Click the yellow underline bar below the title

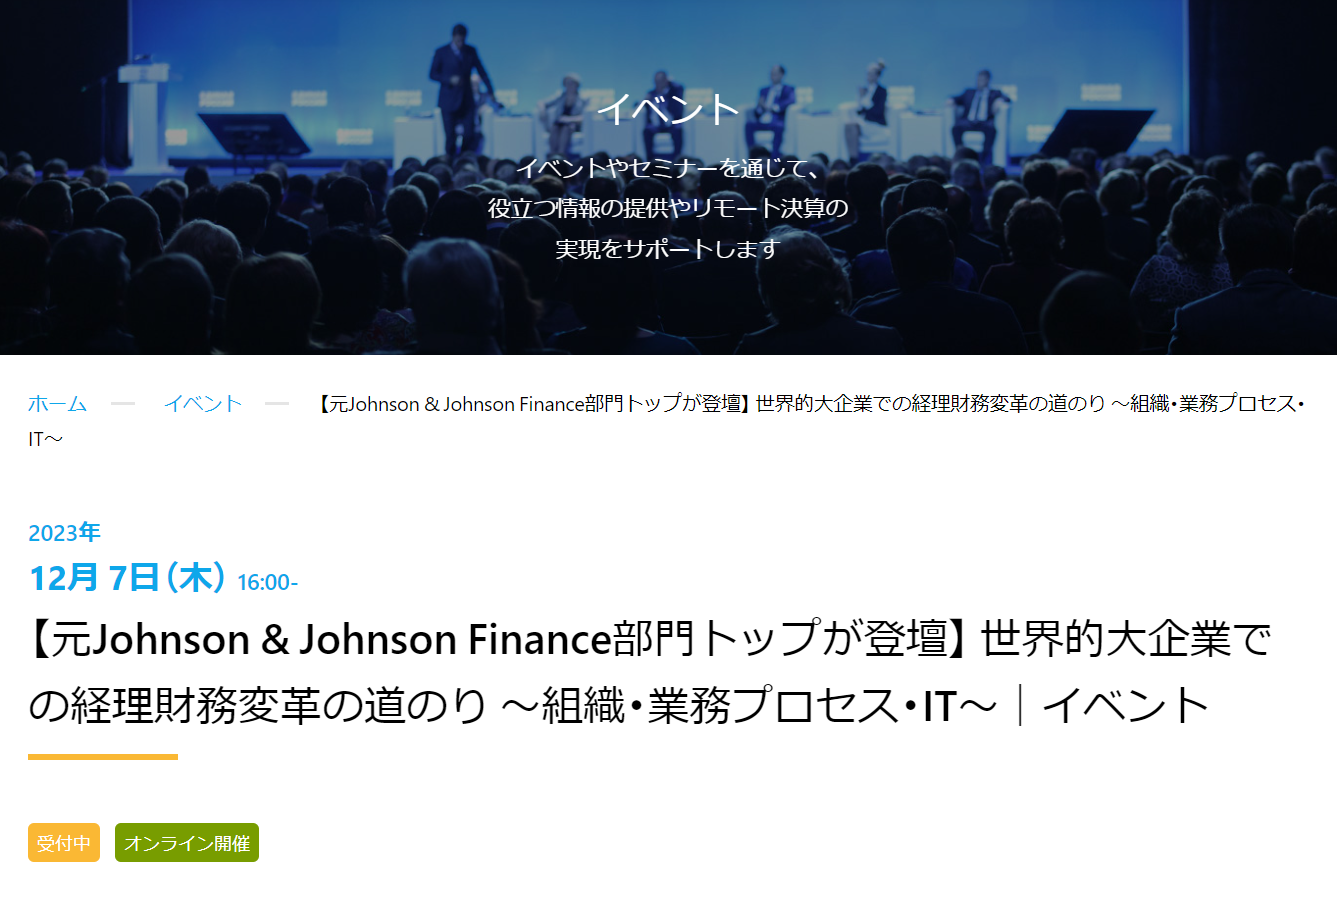pyautogui.click(x=103, y=757)
